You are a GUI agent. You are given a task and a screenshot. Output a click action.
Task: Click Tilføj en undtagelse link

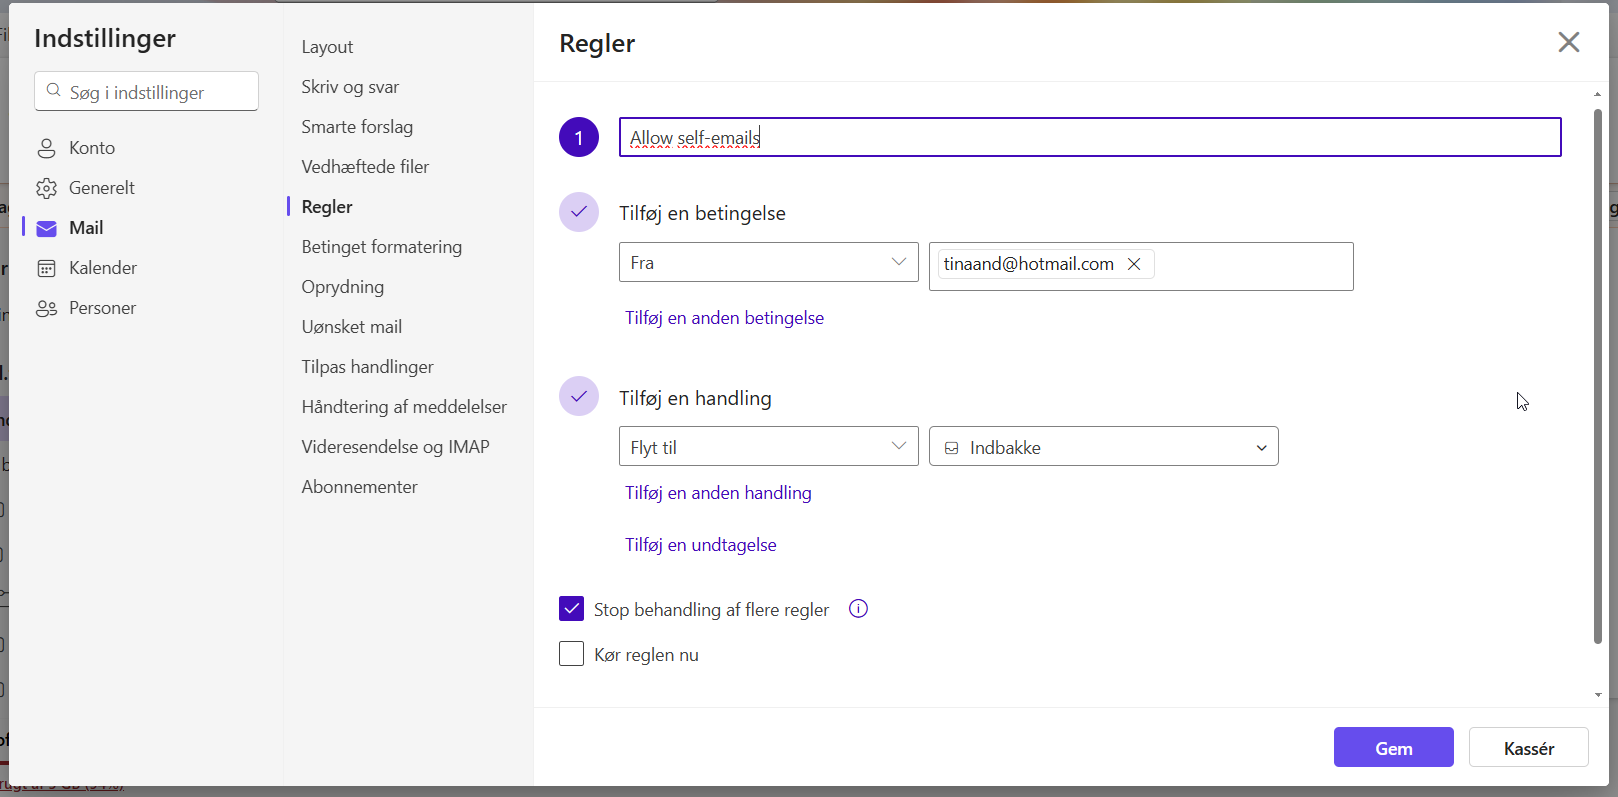pyautogui.click(x=700, y=545)
